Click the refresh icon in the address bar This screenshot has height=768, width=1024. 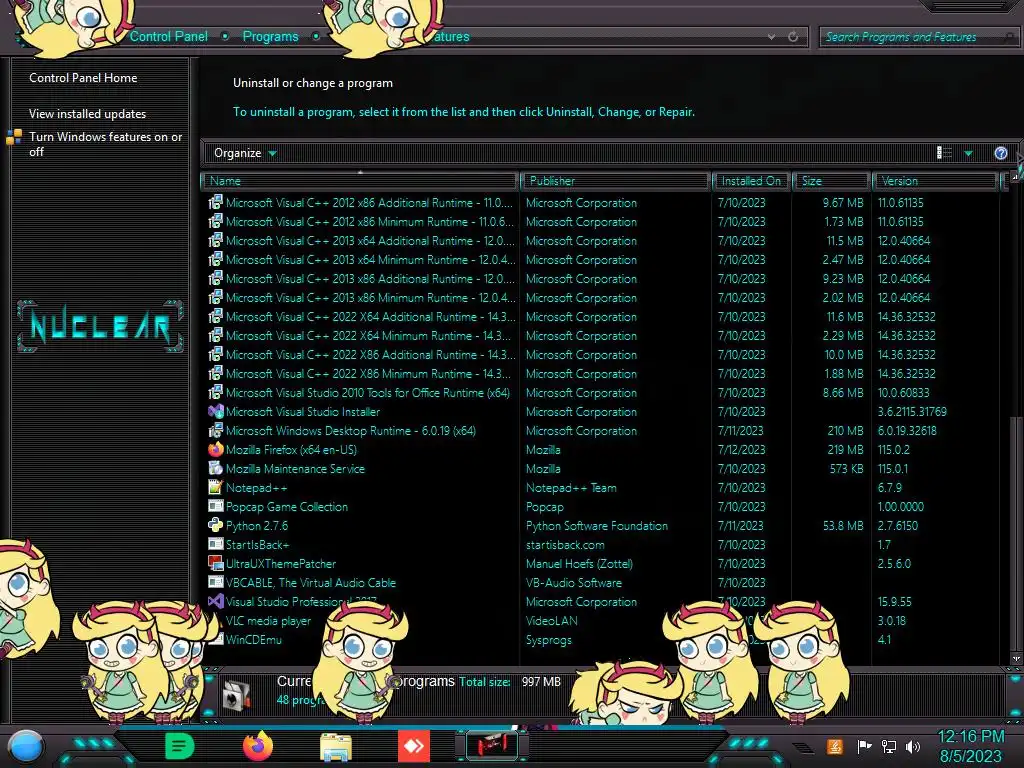click(793, 37)
